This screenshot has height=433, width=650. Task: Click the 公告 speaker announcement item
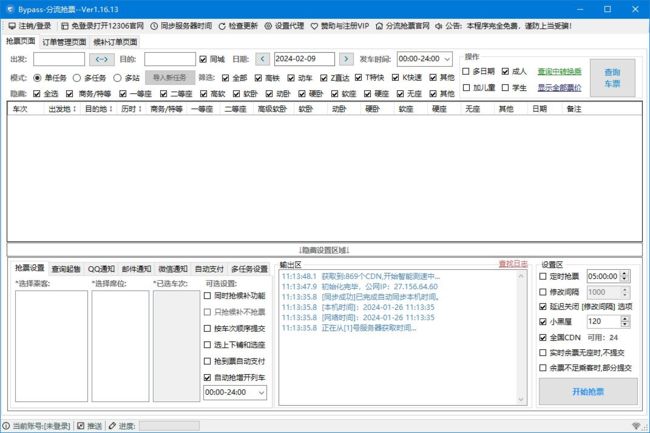tap(504, 26)
